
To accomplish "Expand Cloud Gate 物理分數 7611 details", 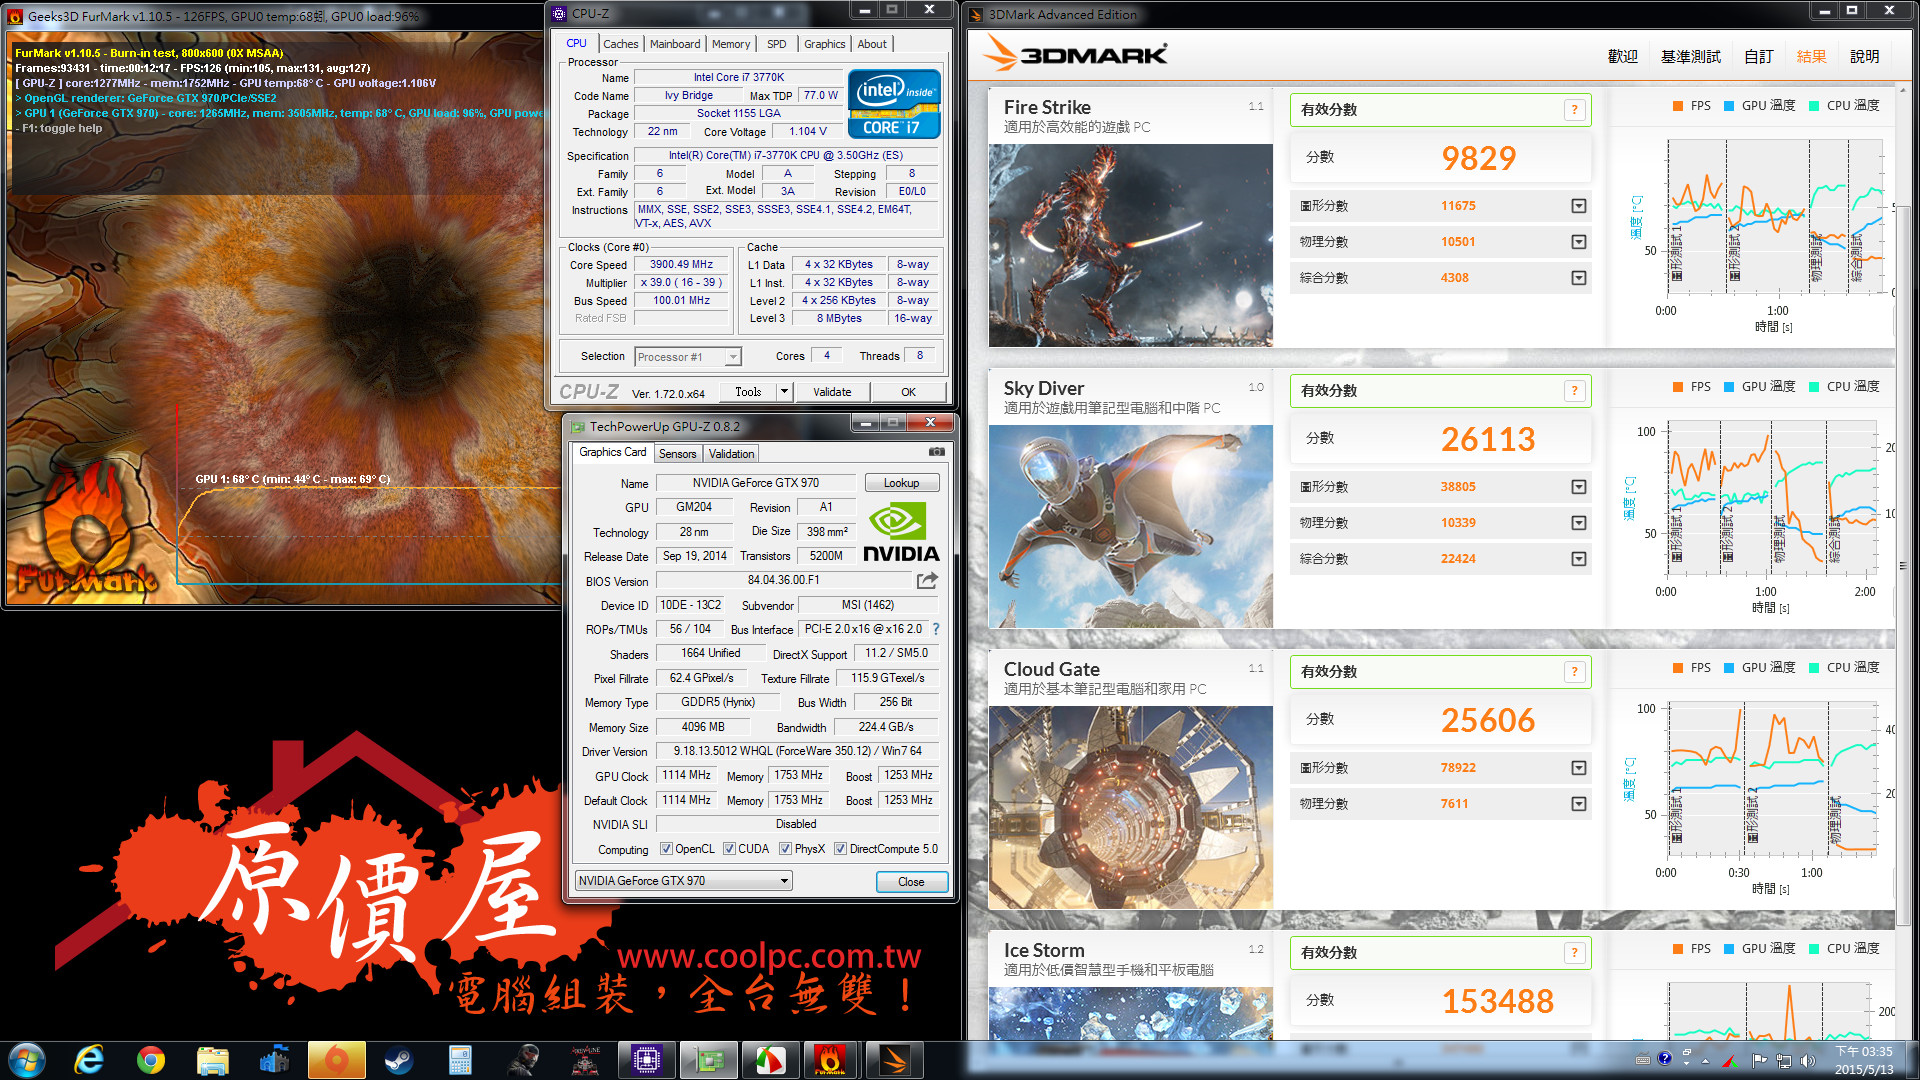I will point(1578,804).
